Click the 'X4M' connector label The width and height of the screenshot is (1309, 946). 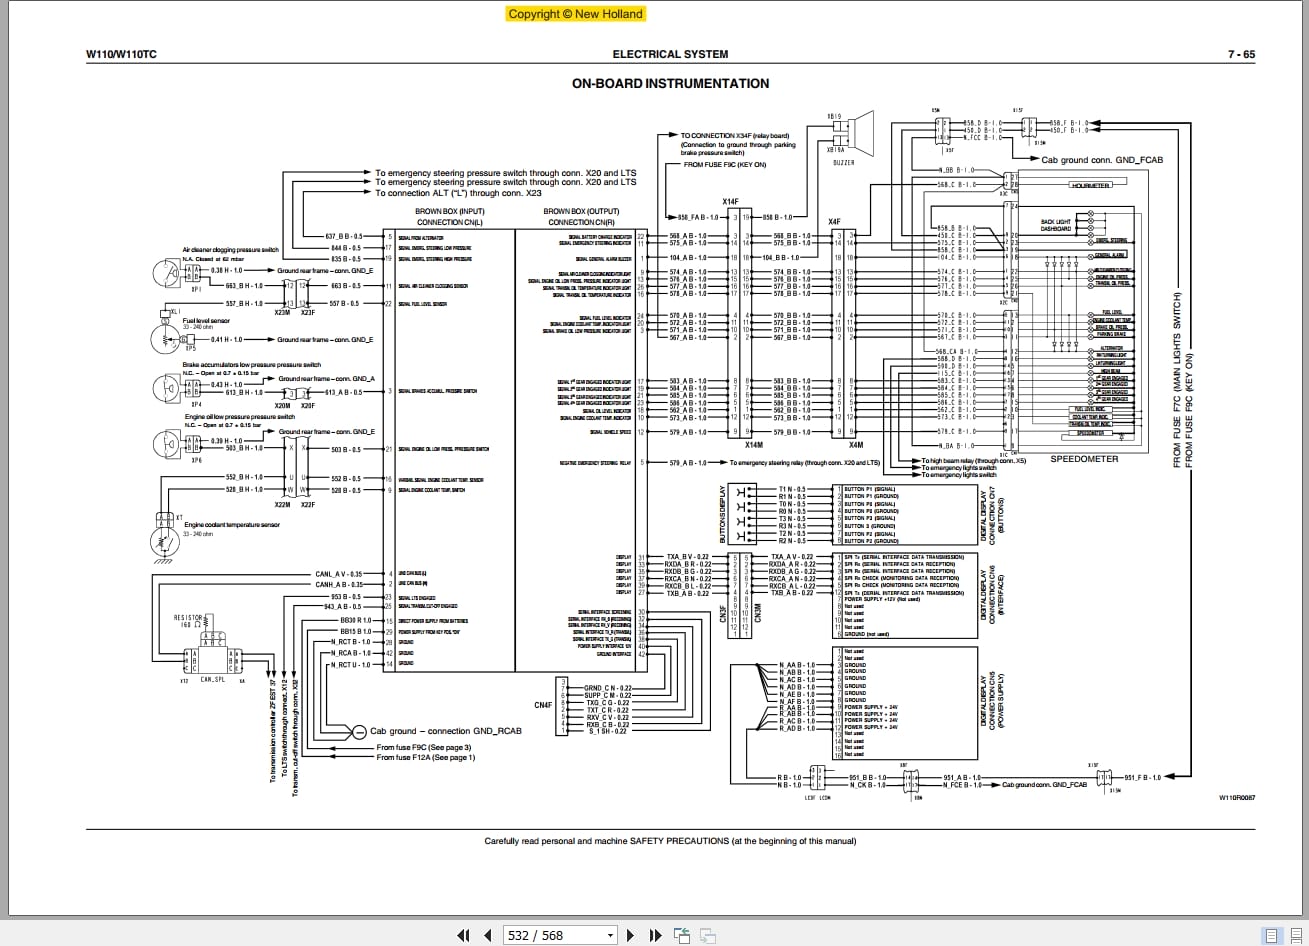tap(856, 445)
